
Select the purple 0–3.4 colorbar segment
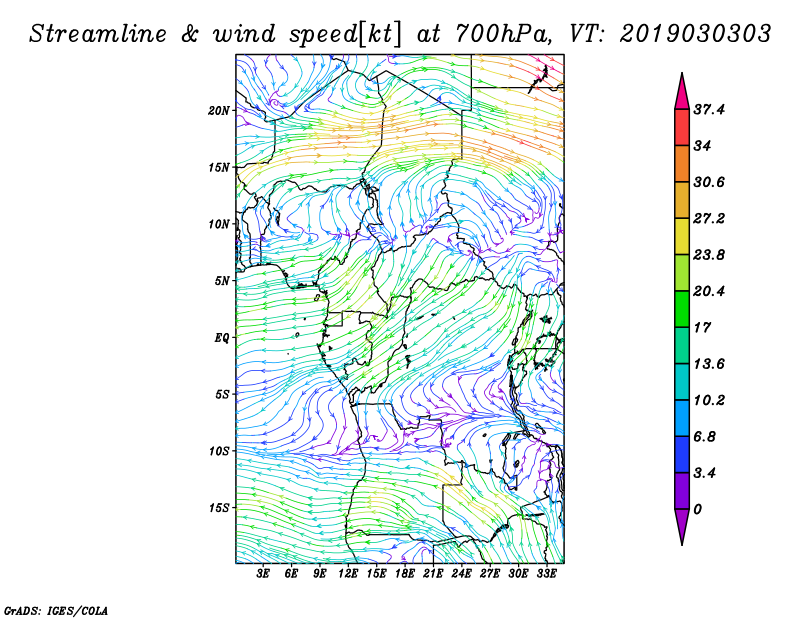[x=682, y=491]
